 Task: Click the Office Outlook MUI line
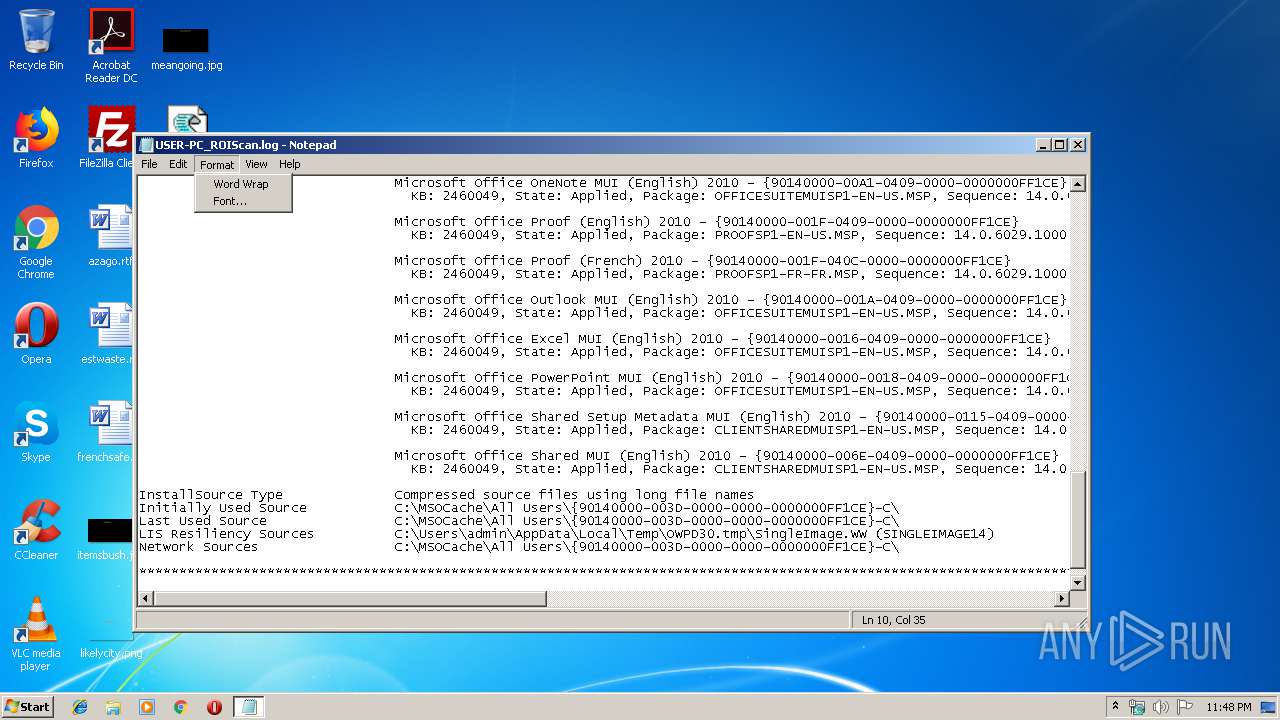tap(730, 300)
